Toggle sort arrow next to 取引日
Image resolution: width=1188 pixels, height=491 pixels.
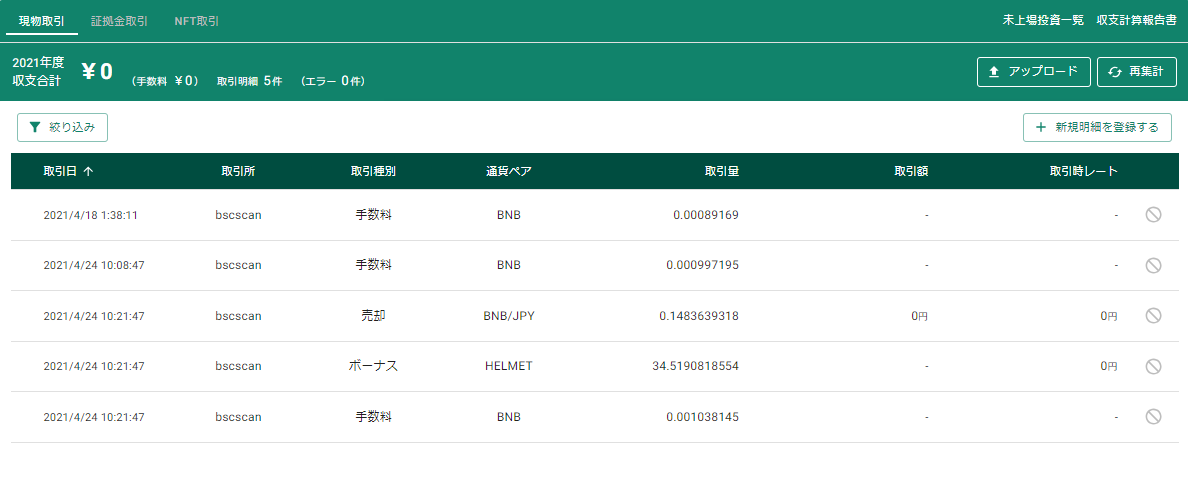88,171
